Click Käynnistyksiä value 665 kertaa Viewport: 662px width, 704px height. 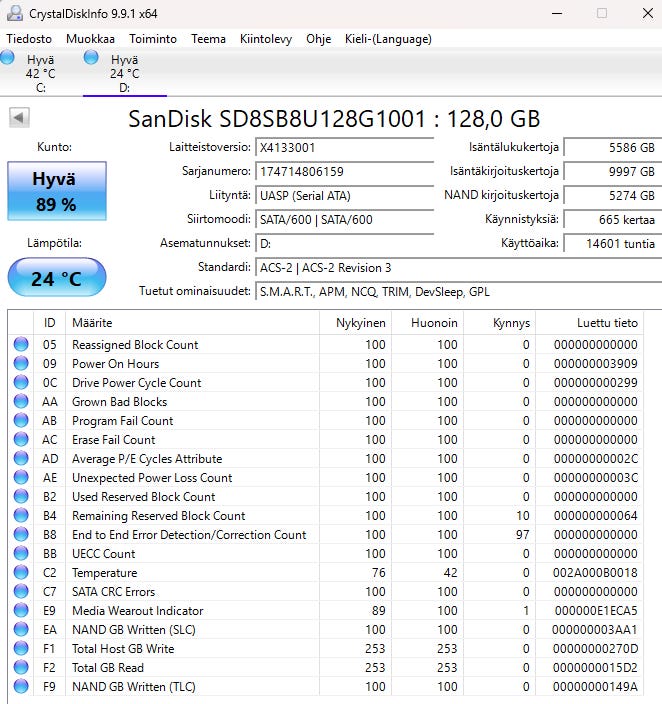point(613,220)
